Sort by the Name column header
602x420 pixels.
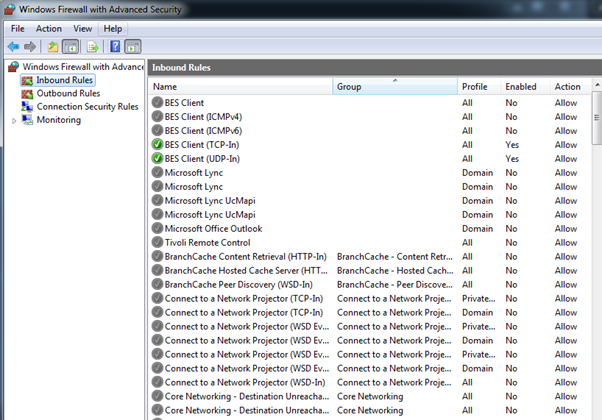coord(240,86)
